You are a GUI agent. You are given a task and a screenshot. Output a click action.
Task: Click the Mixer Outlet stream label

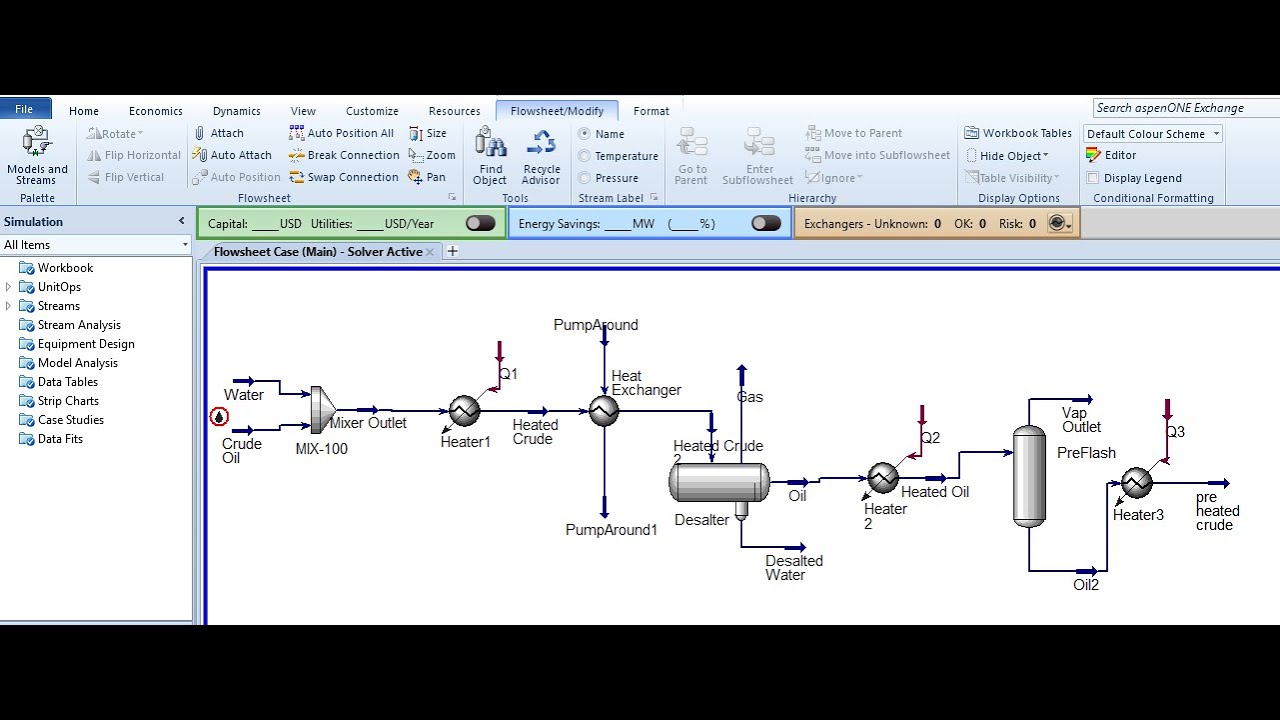tap(368, 423)
